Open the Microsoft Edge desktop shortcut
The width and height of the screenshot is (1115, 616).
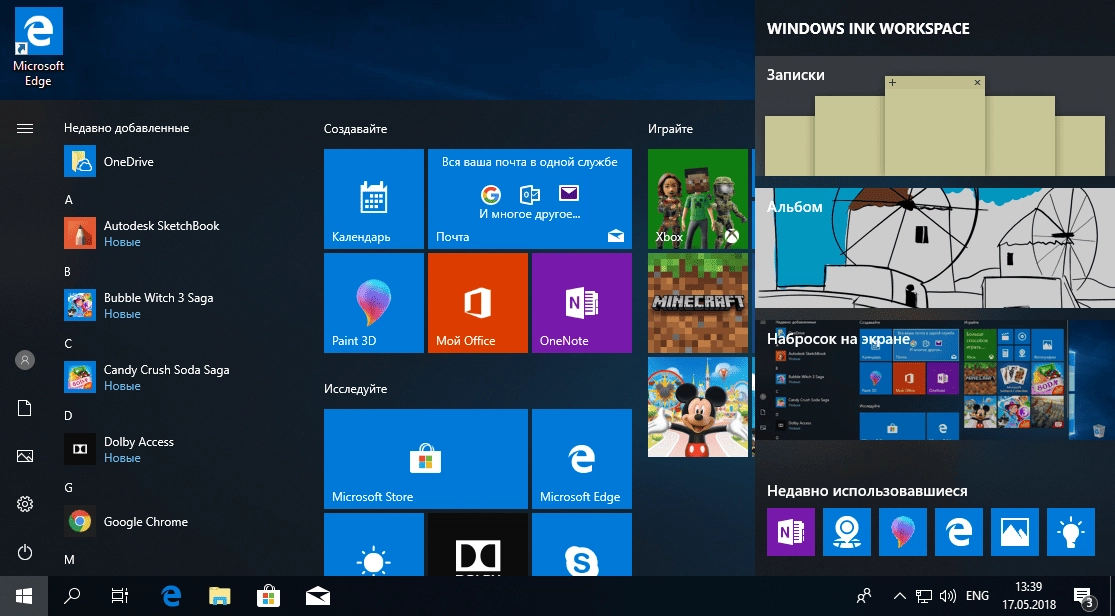click(x=38, y=48)
